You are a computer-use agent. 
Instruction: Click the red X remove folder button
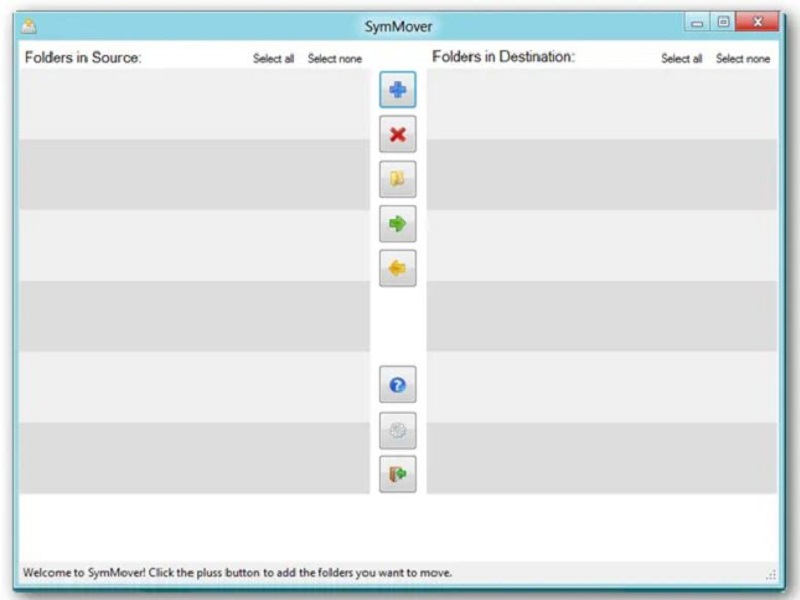click(x=397, y=135)
